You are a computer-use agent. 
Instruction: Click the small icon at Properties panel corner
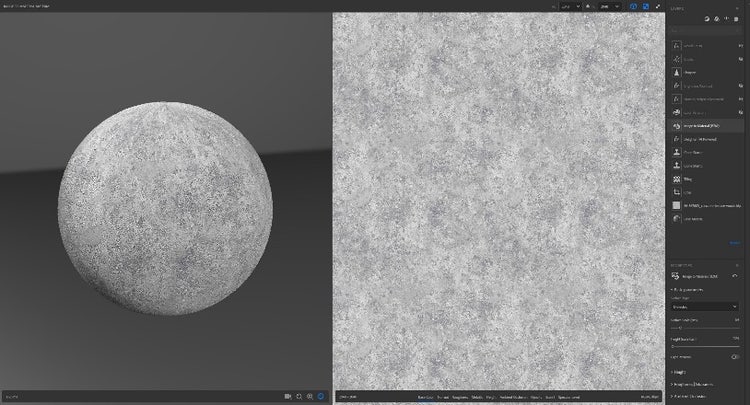click(x=737, y=265)
